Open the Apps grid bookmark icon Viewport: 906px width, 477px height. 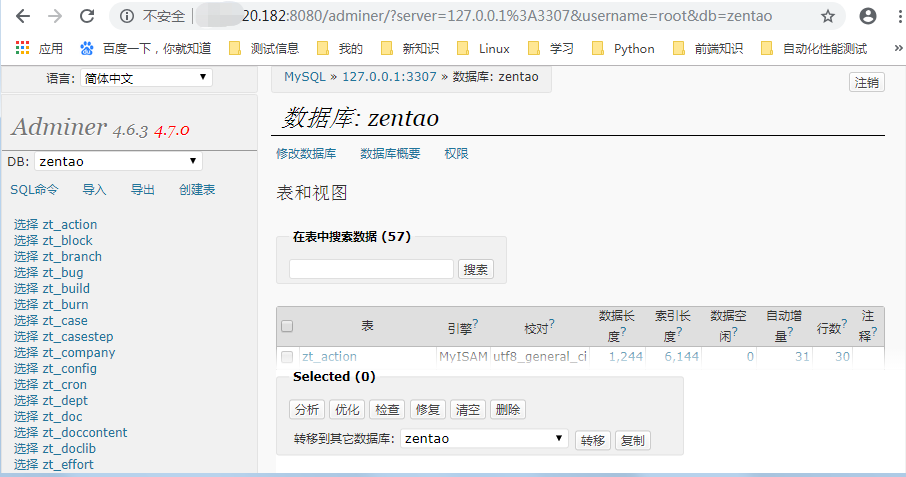pos(23,48)
